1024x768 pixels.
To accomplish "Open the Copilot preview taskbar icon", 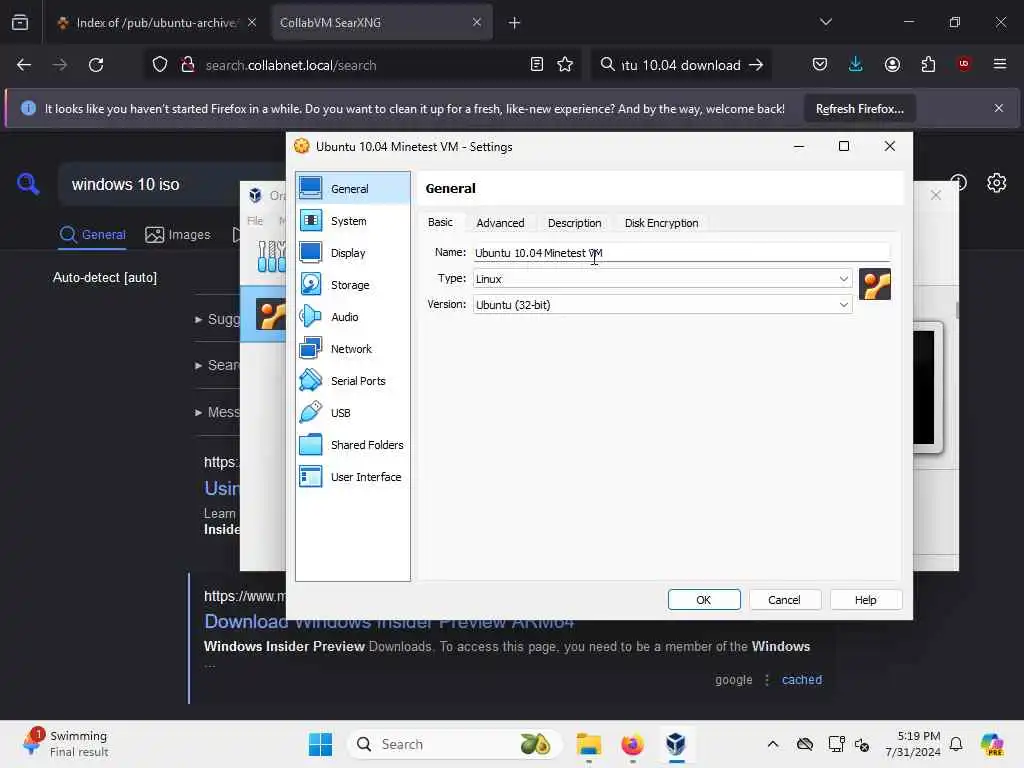I will [x=991, y=744].
